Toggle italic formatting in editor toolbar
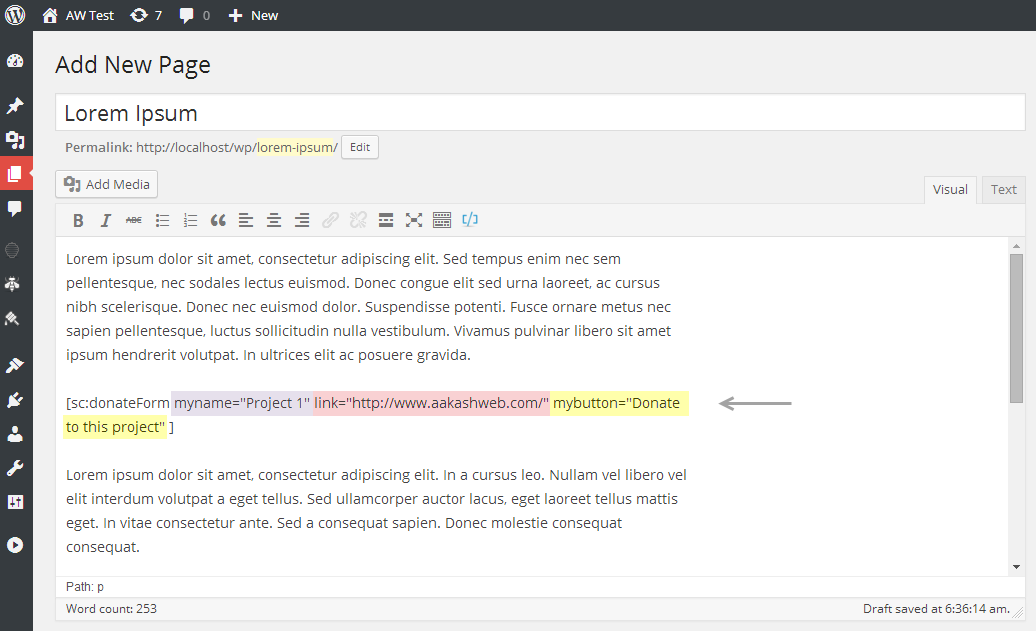Image resolution: width=1036 pixels, height=631 pixels. pyautogui.click(x=106, y=221)
